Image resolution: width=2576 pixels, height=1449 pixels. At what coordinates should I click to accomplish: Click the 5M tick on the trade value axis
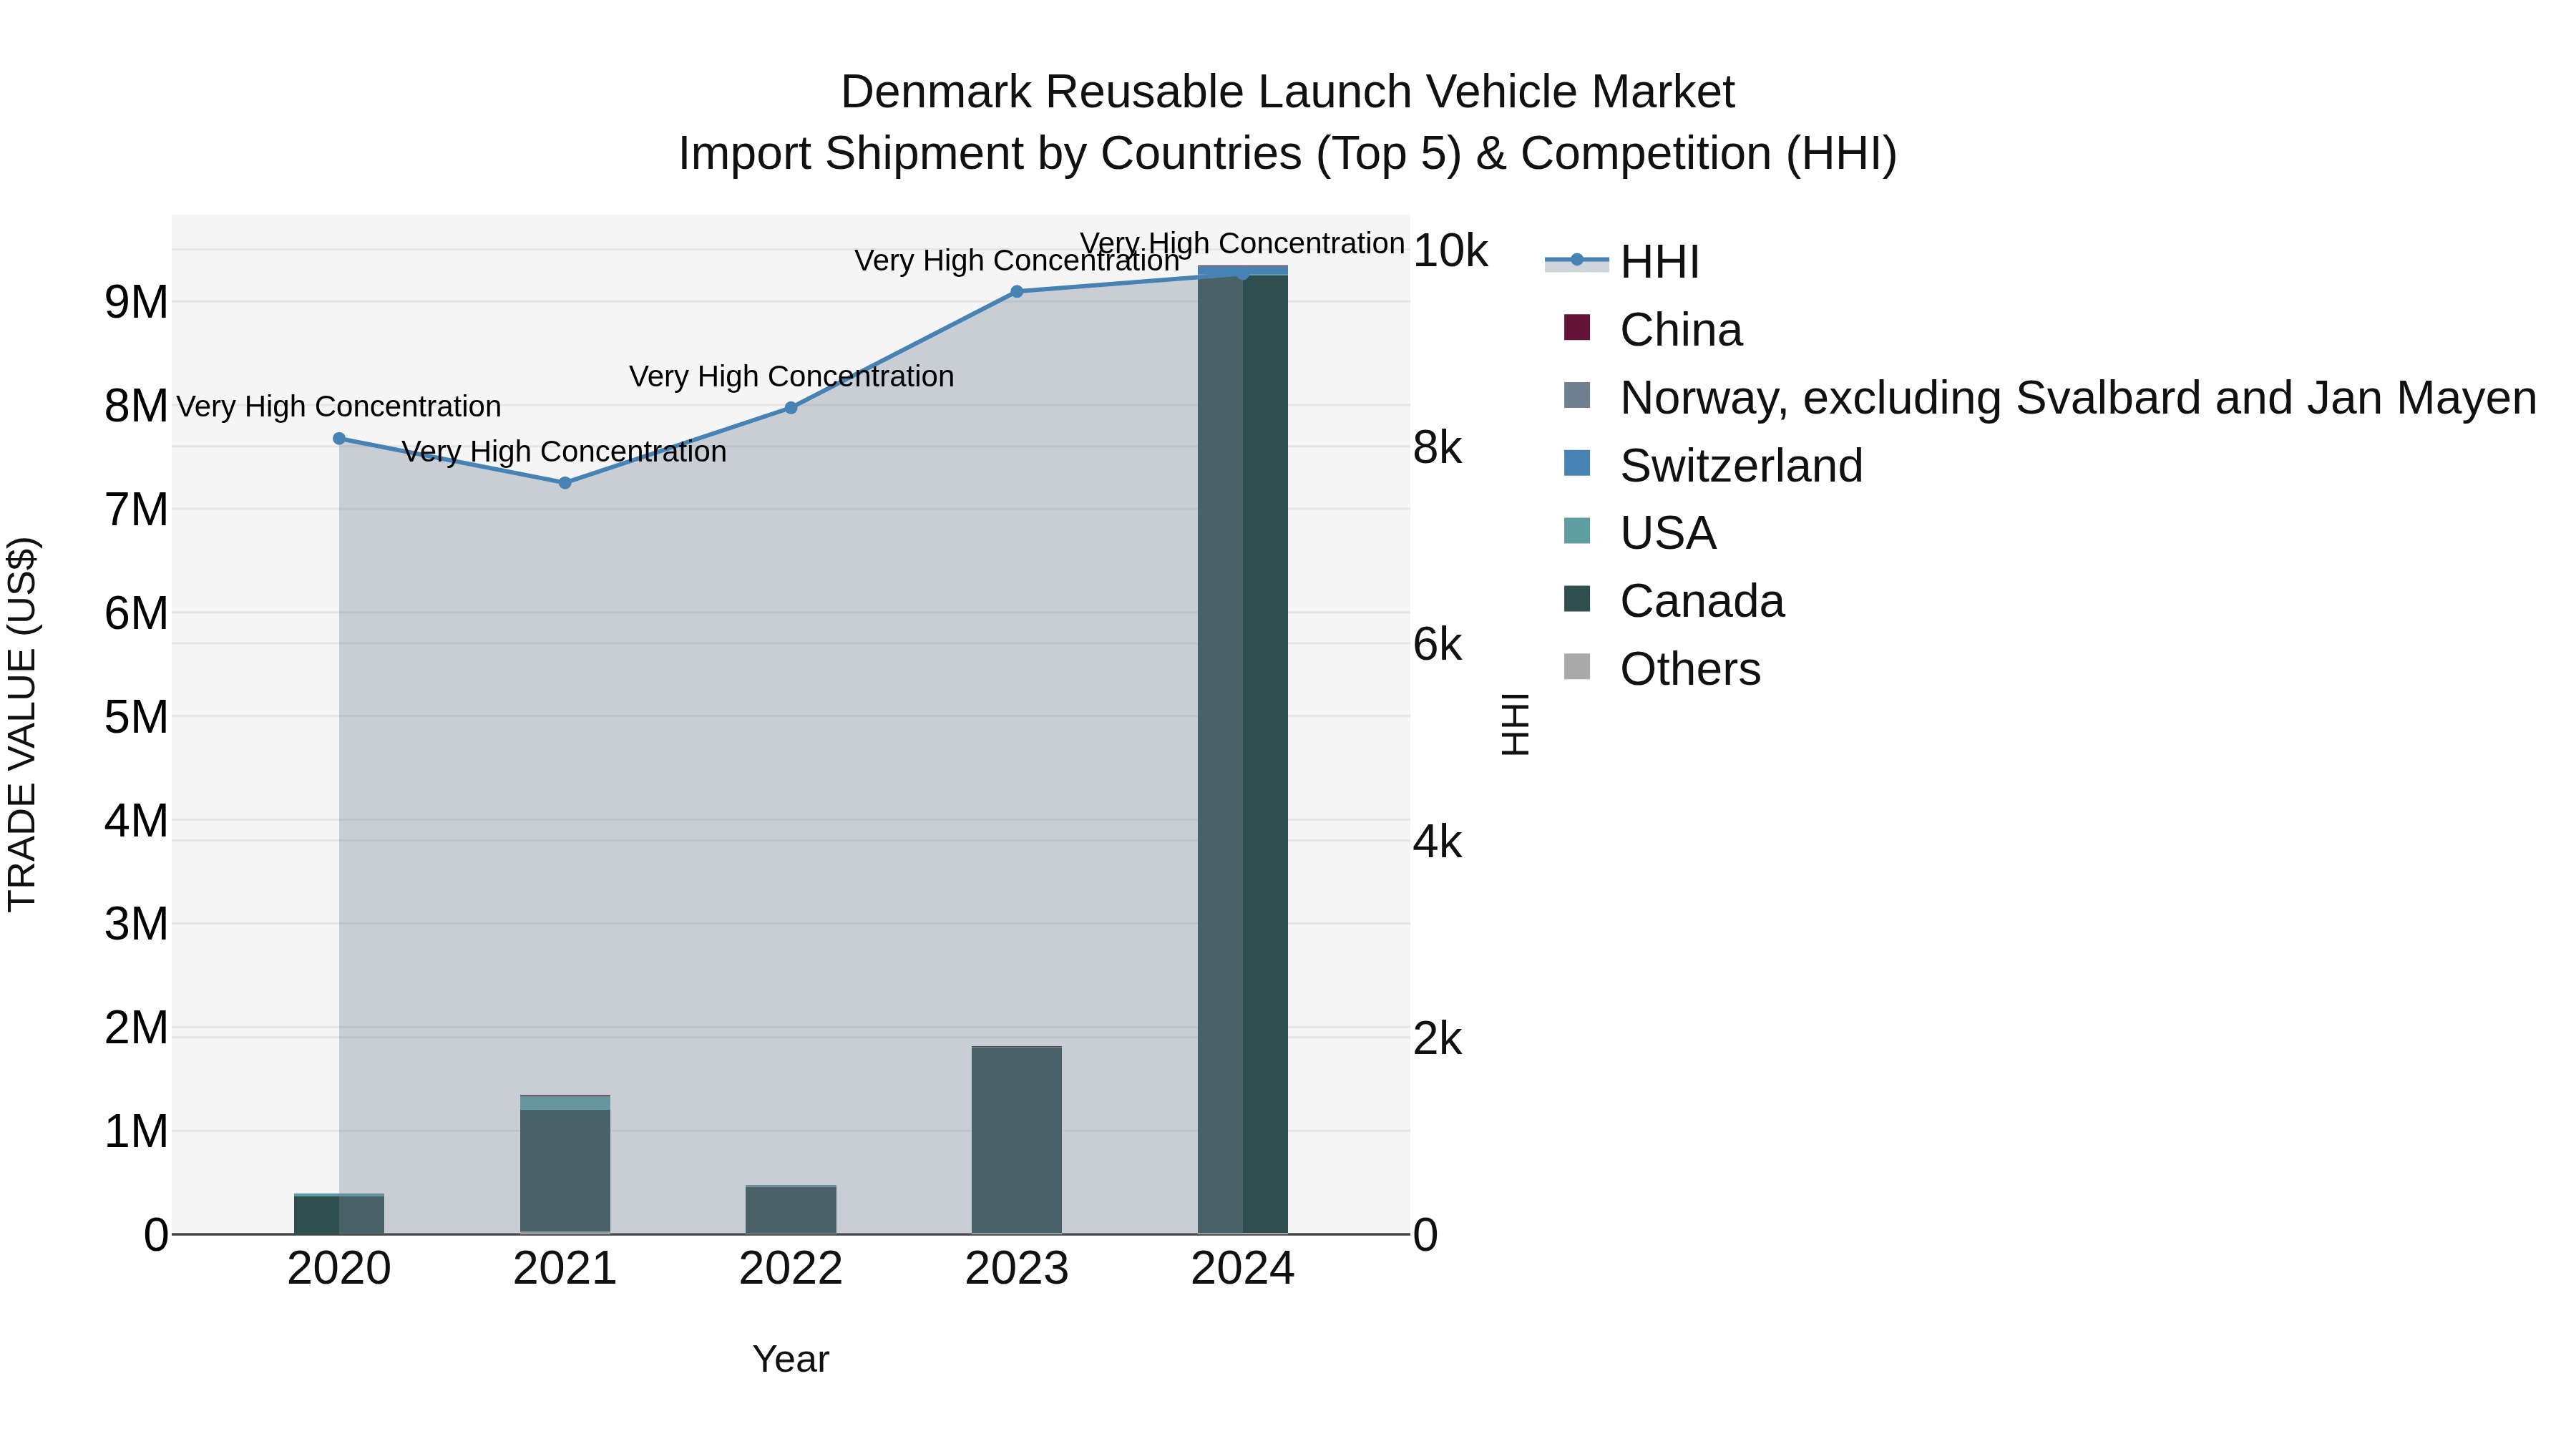pos(136,717)
